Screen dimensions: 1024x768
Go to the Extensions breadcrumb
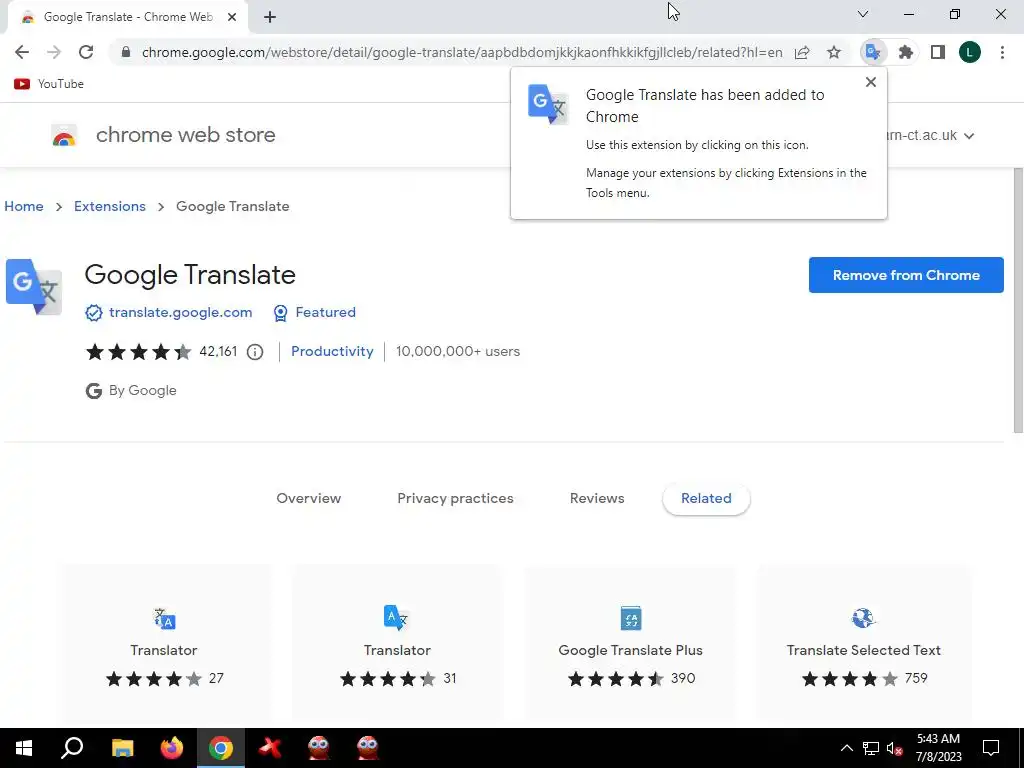pos(110,206)
